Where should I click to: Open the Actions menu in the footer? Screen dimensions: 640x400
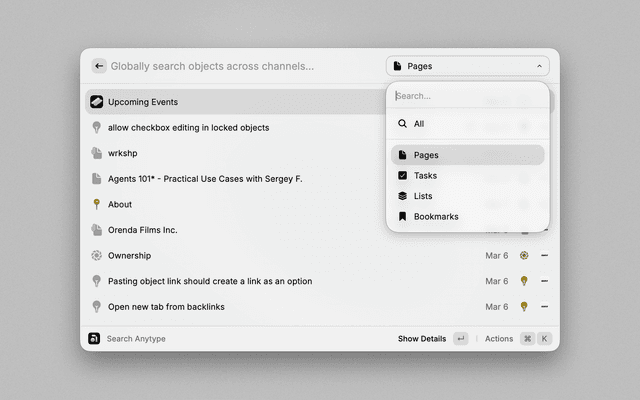499,339
